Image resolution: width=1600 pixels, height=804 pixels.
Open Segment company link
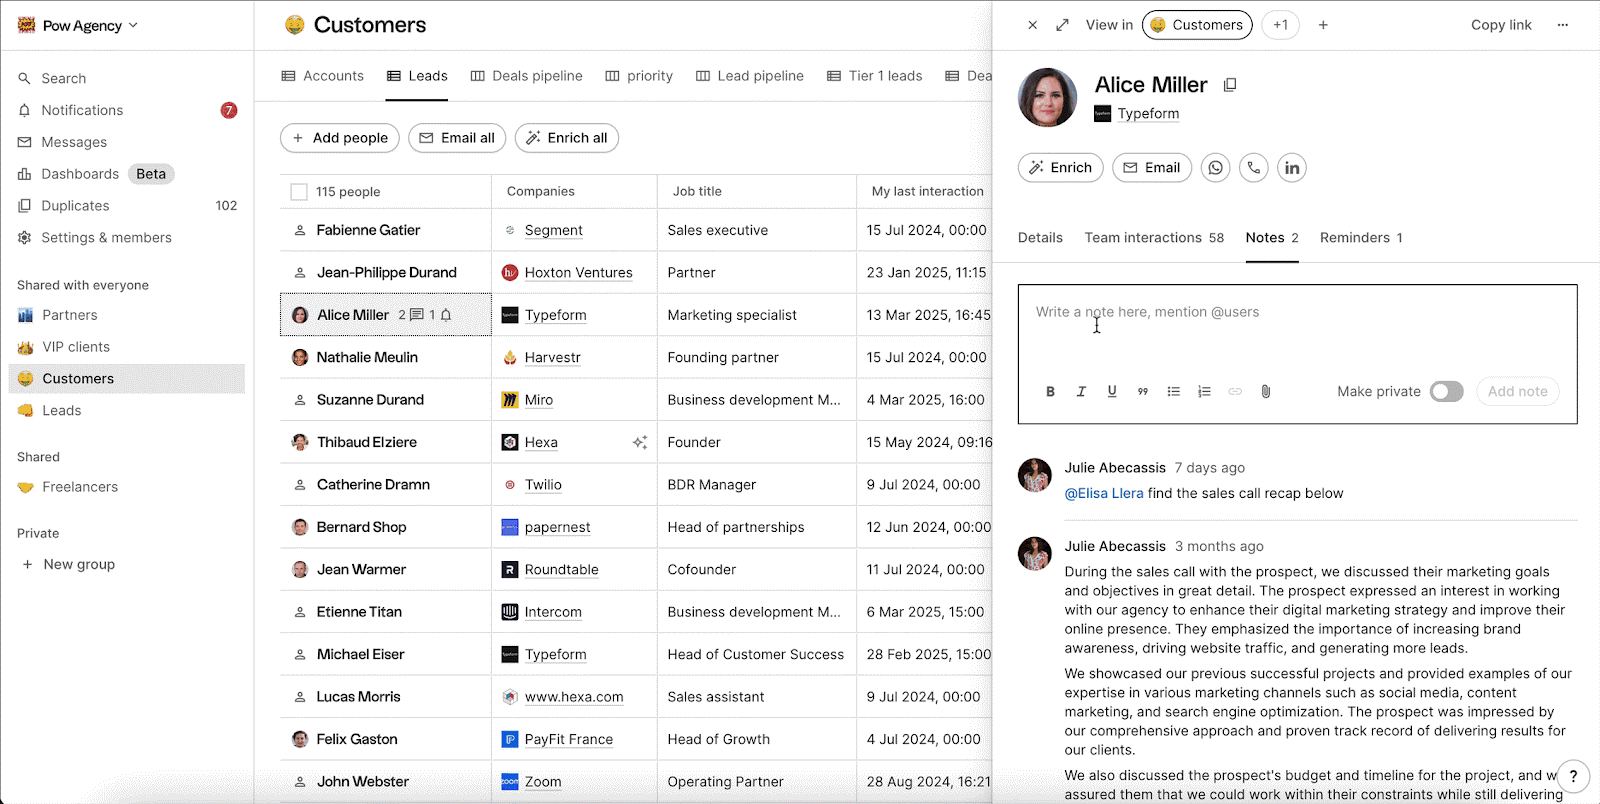553,230
